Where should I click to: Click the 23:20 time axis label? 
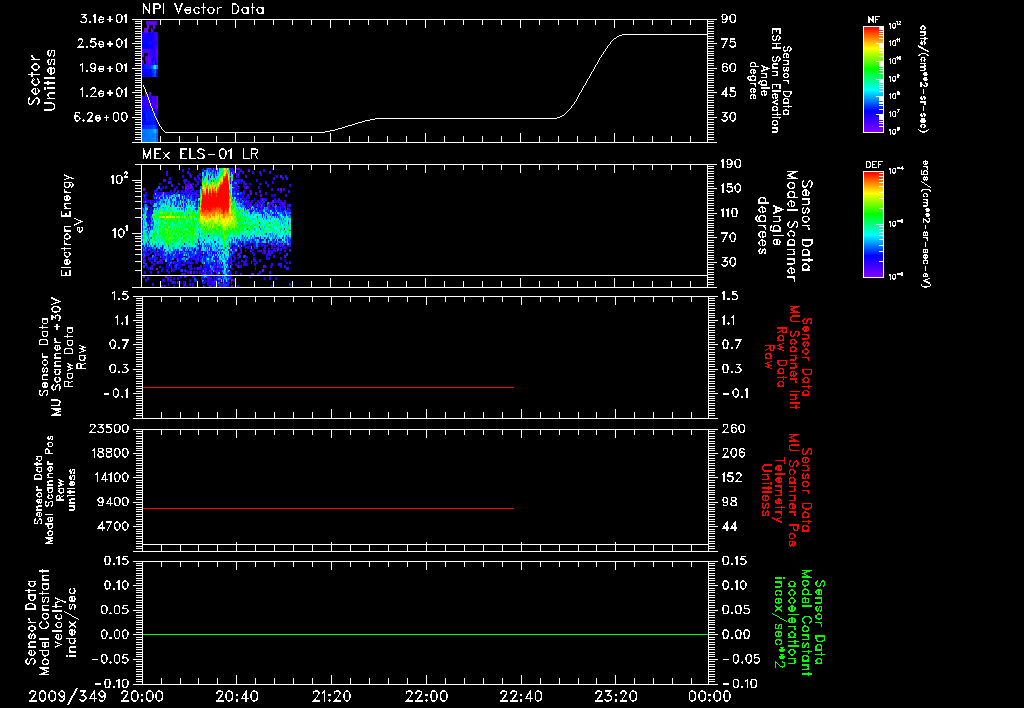click(x=615, y=696)
